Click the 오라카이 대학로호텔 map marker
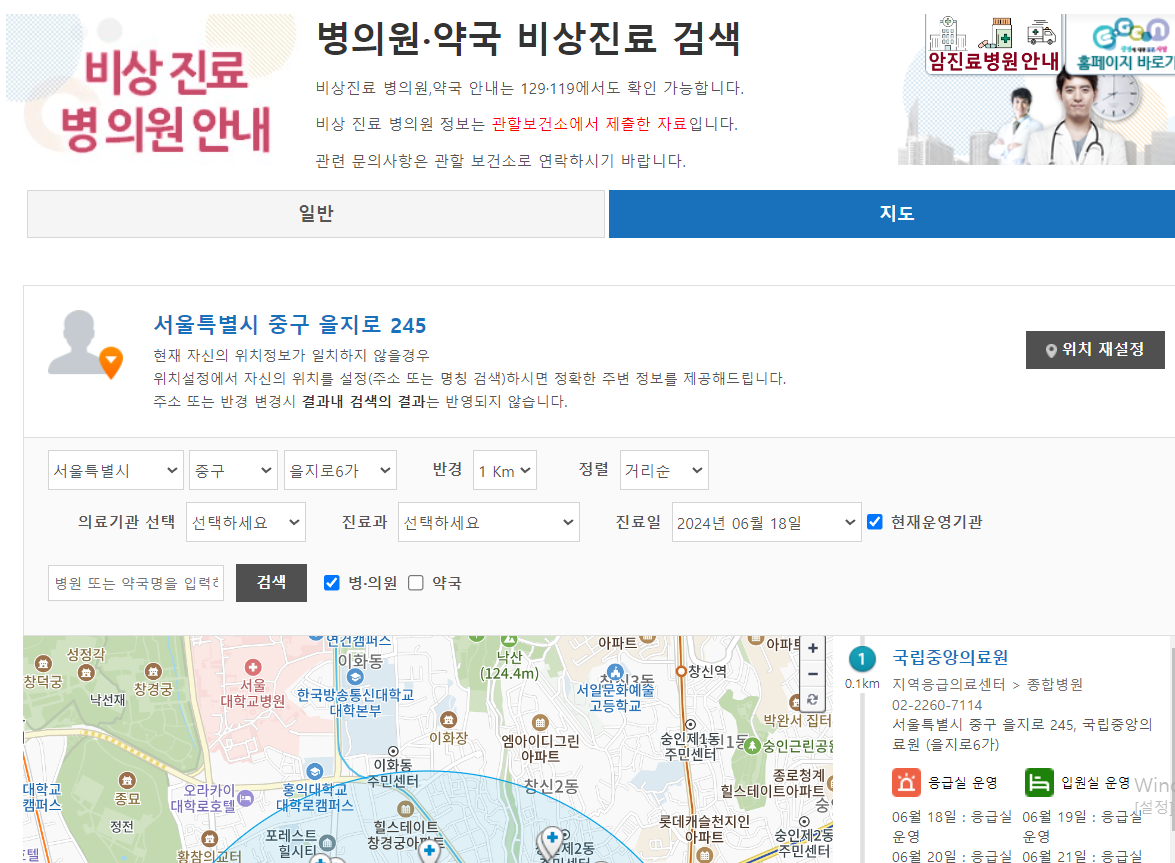This screenshot has height=863, width=1175. [x=245, y=799]
